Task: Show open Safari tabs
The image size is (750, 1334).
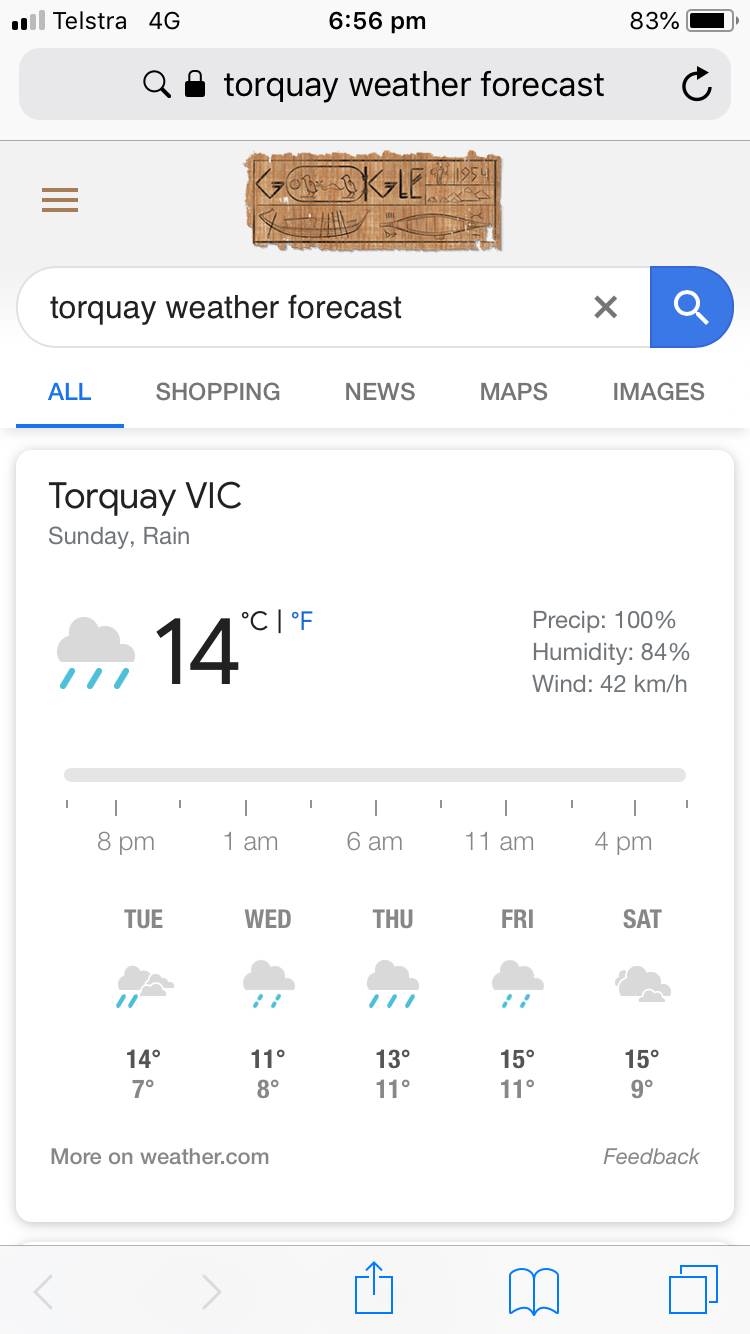Action: coord(692,1289)
